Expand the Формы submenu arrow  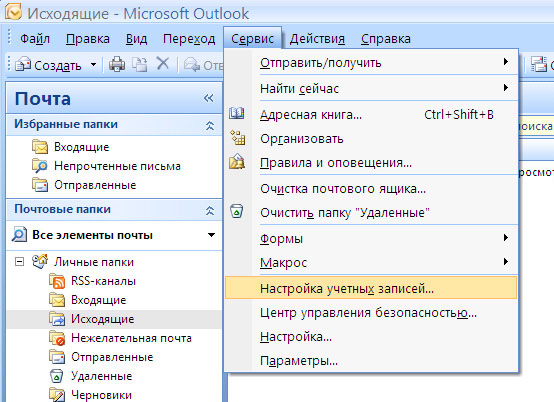click(x=506, y=237)
